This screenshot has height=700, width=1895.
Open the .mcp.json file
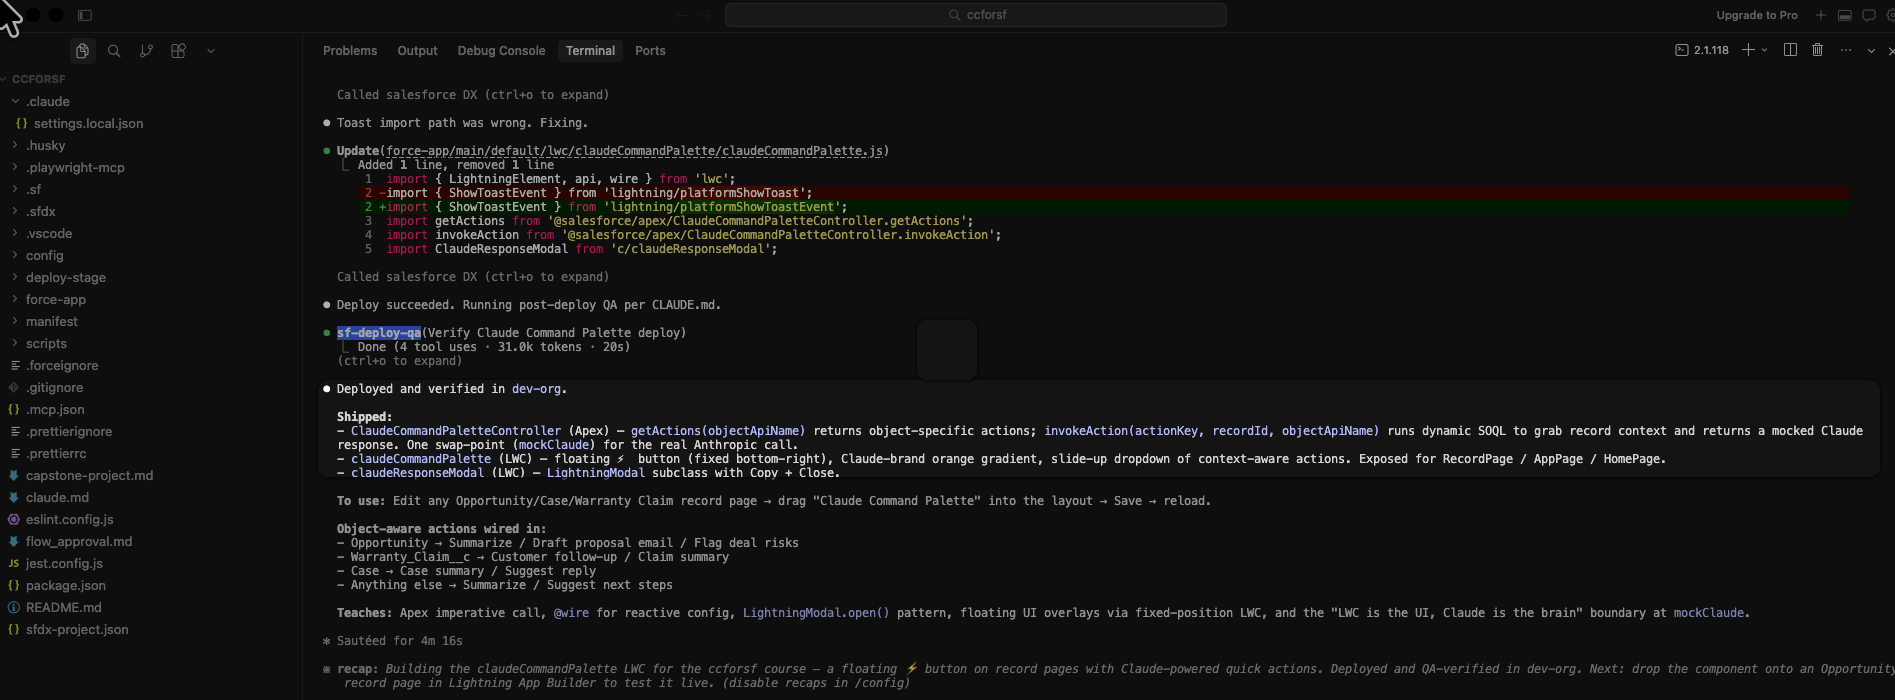tap(55, 410)
